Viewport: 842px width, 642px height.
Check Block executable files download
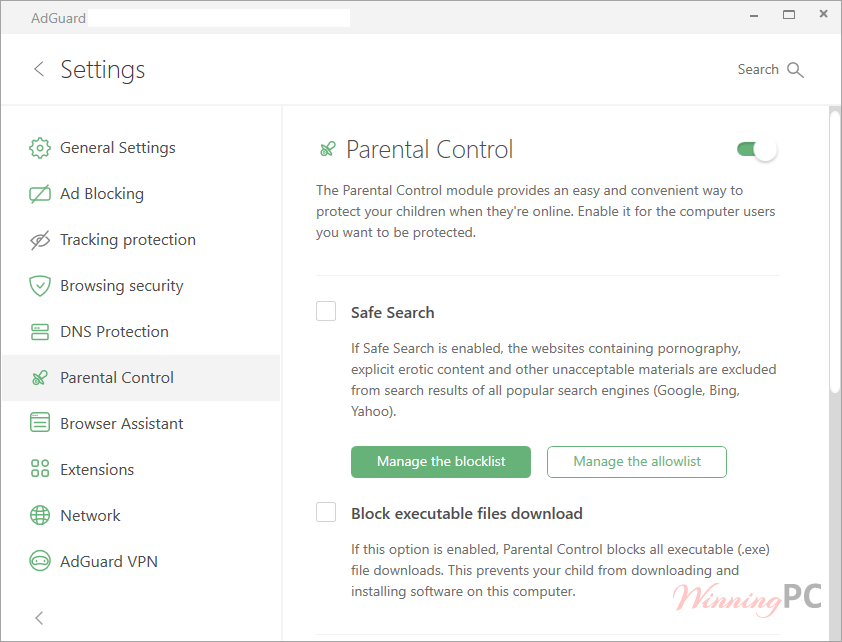click(x=326, y=511)
